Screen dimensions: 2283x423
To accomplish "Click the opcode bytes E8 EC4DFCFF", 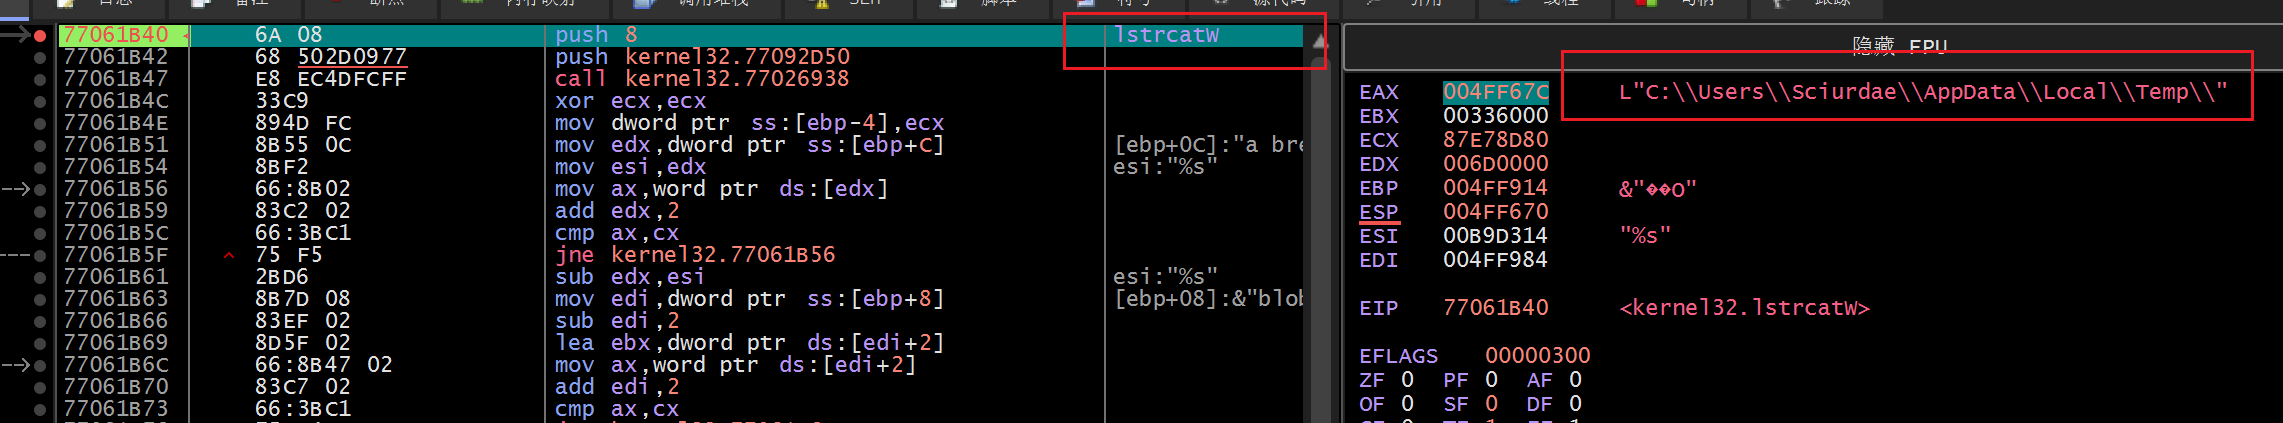I will [x=331, y=79].
